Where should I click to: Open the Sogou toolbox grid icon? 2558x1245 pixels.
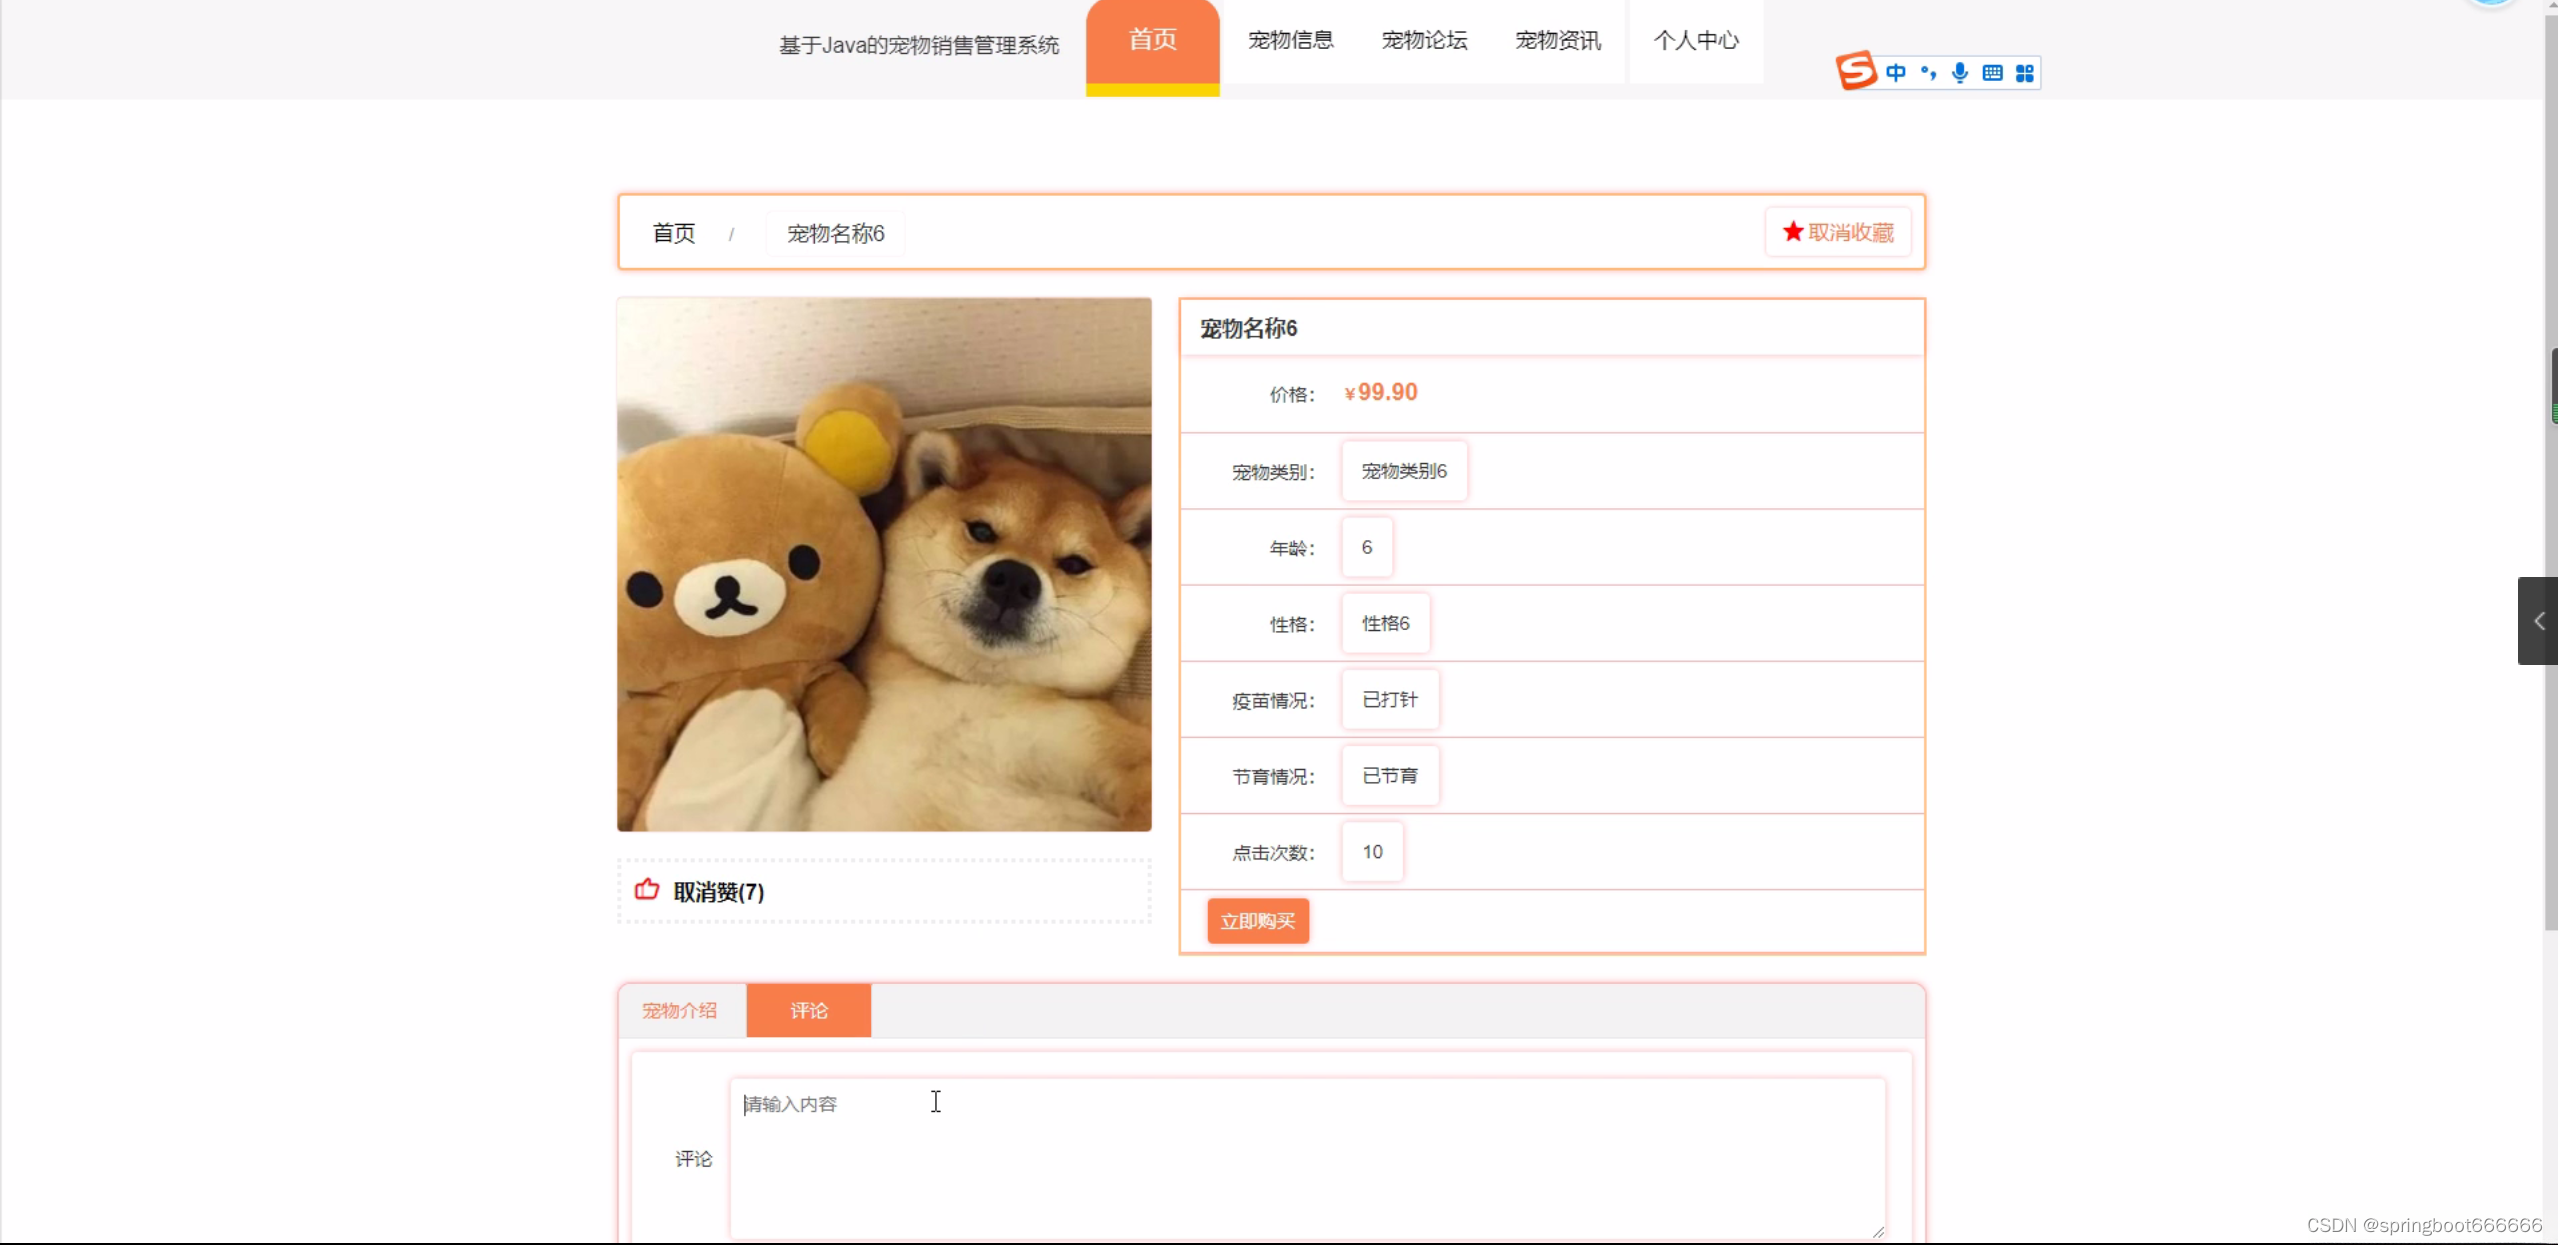tap(2025, 73)
